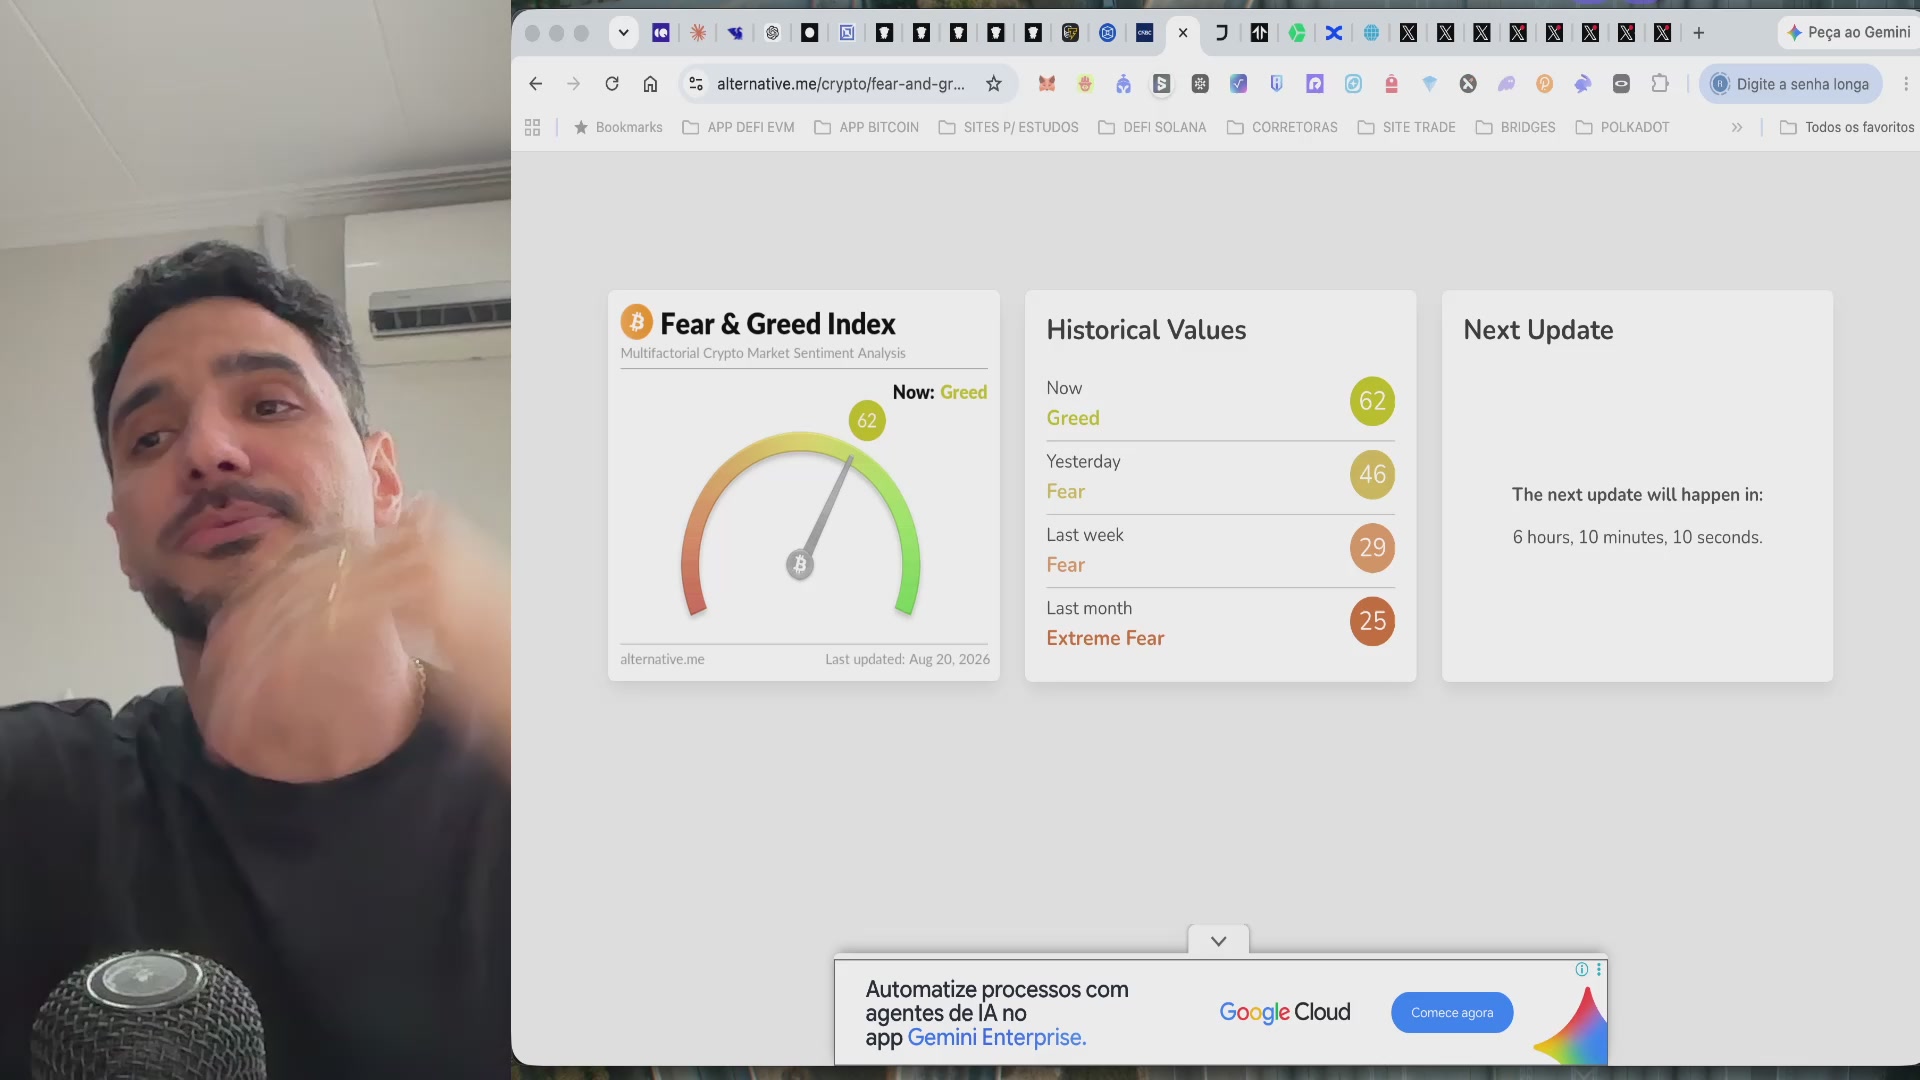Click the 62 gauge value badge
This screenshot has width=1920, height=1080.
(x=867, y=421)
